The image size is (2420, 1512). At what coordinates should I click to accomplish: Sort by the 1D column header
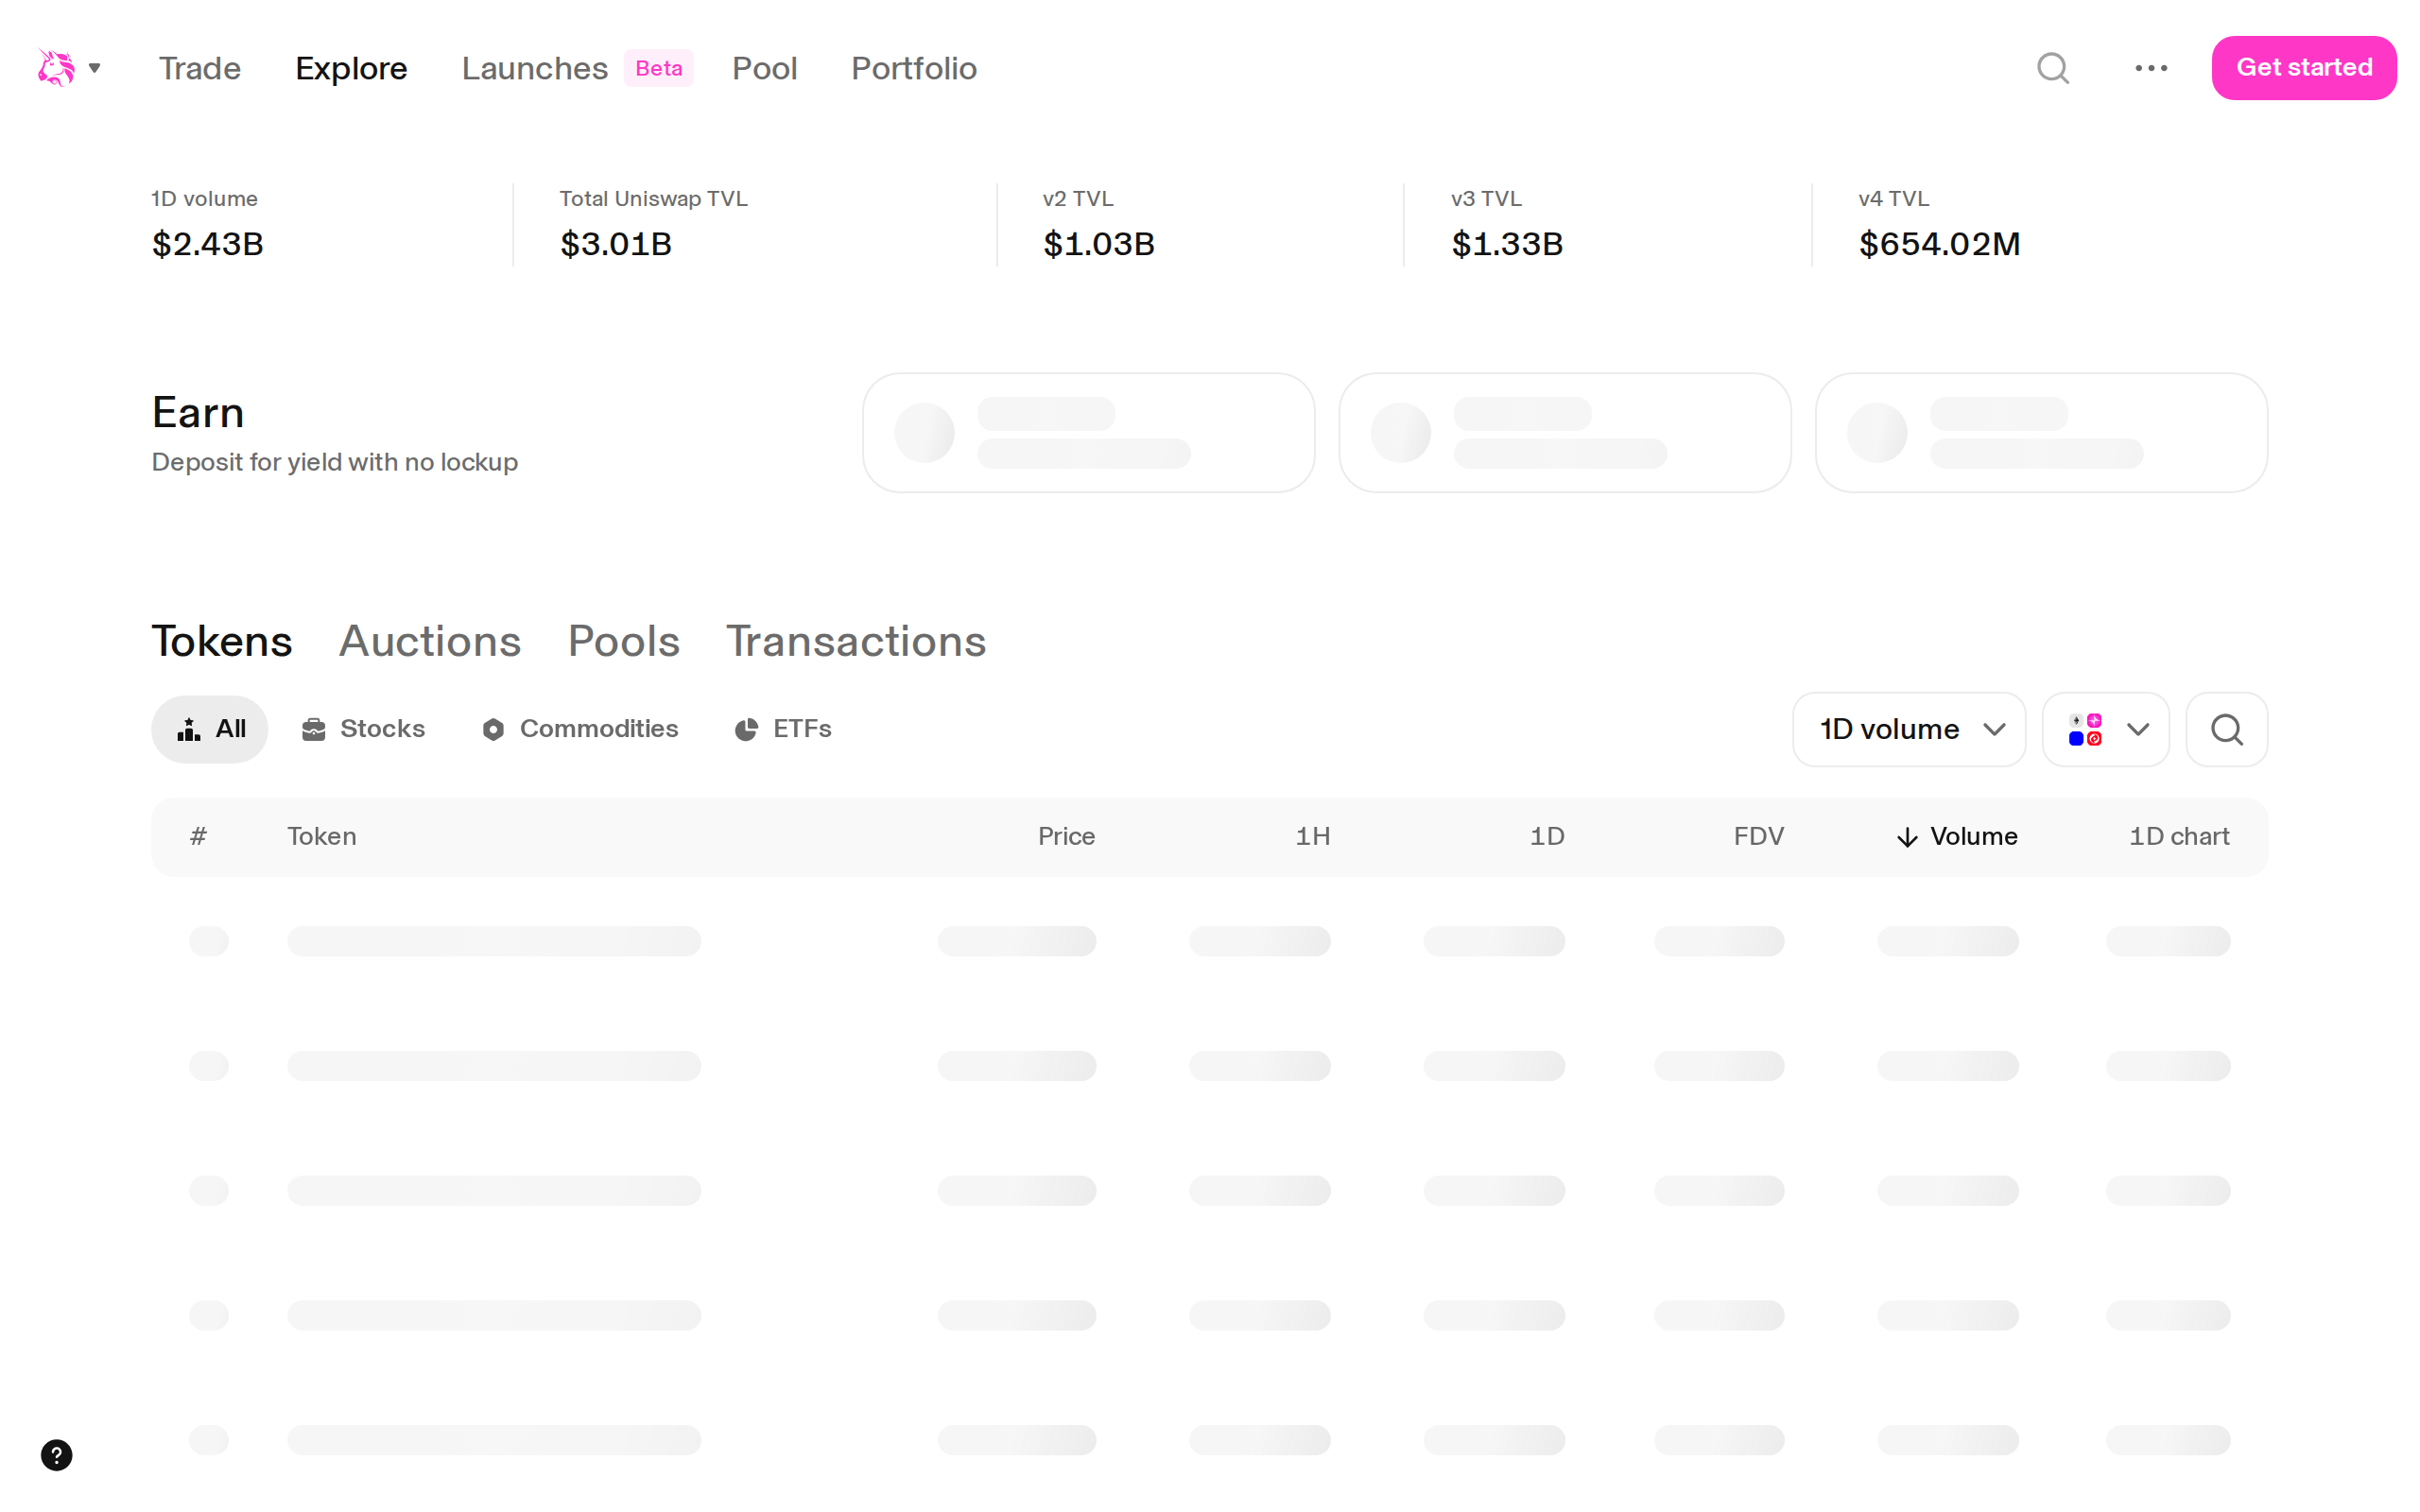coord(1547,836)
